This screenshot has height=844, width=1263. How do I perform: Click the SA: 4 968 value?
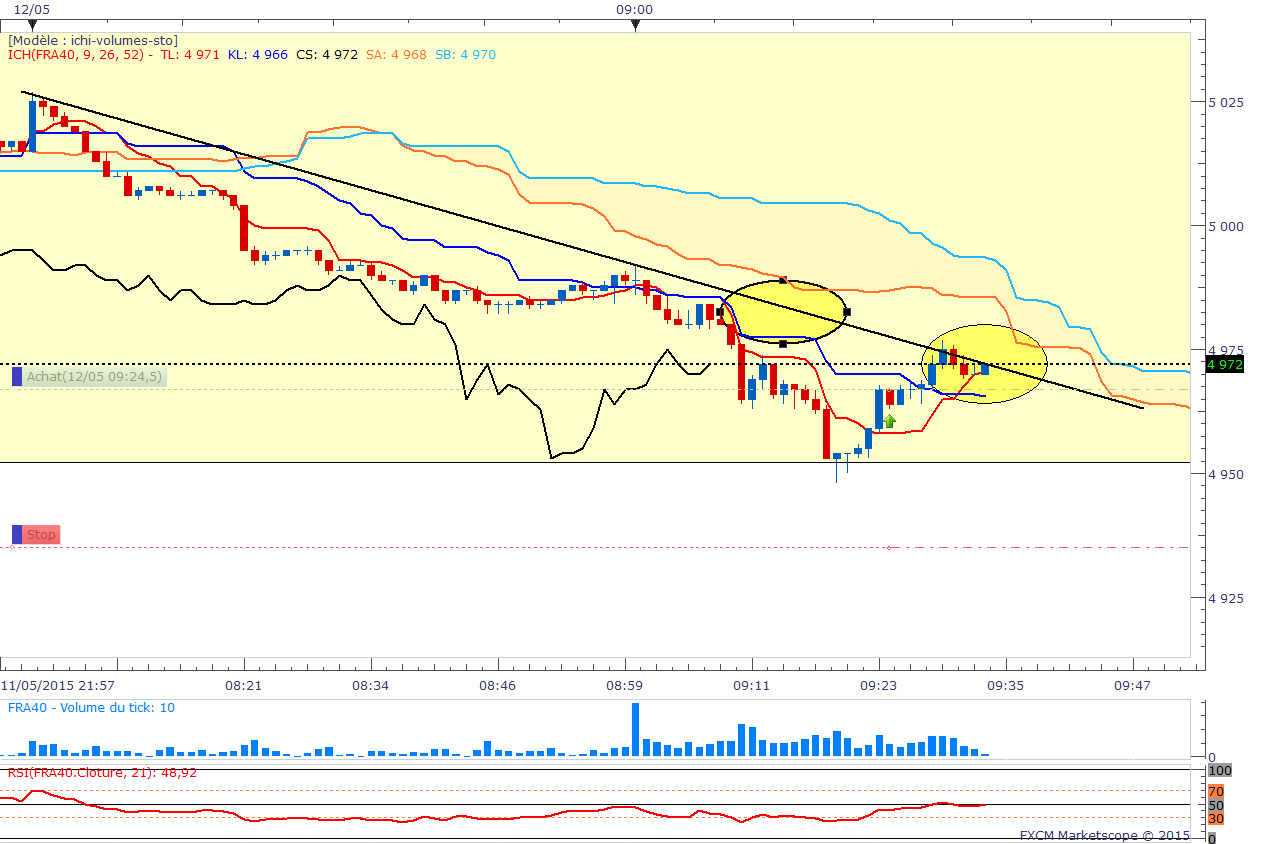pyautogui.click(x=396, y=55)
